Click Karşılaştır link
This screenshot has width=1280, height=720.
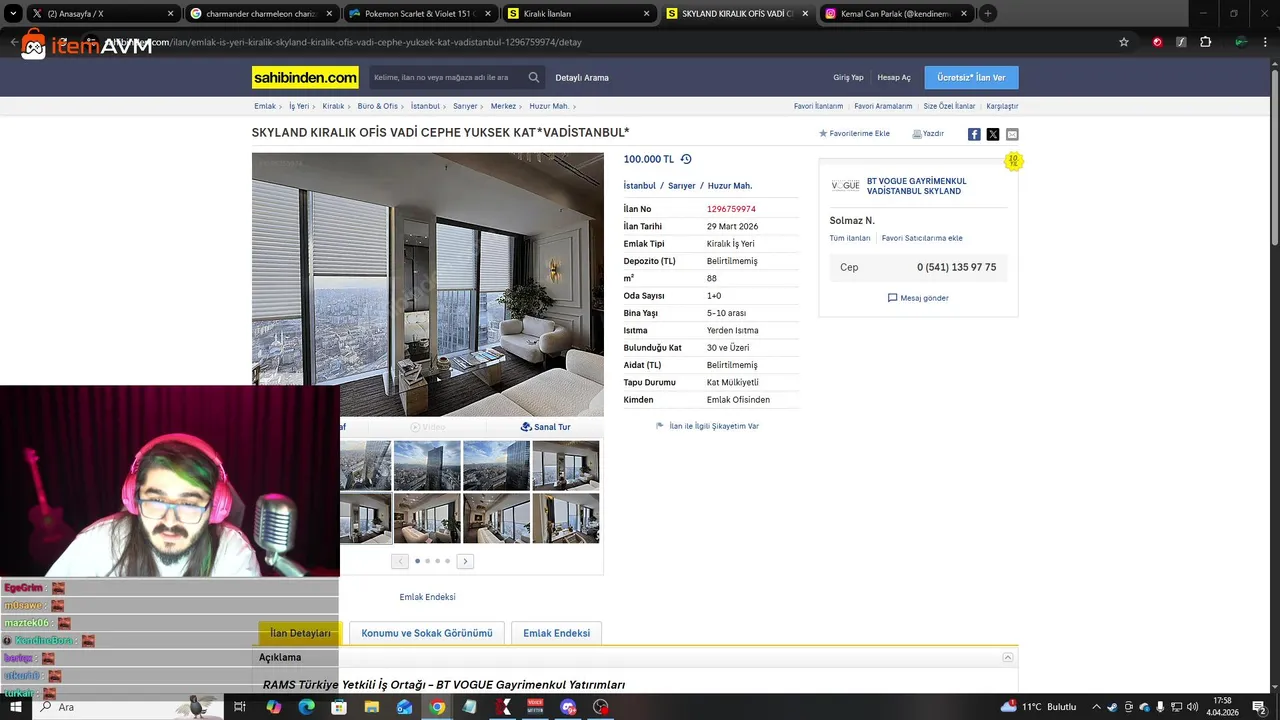1002,106
